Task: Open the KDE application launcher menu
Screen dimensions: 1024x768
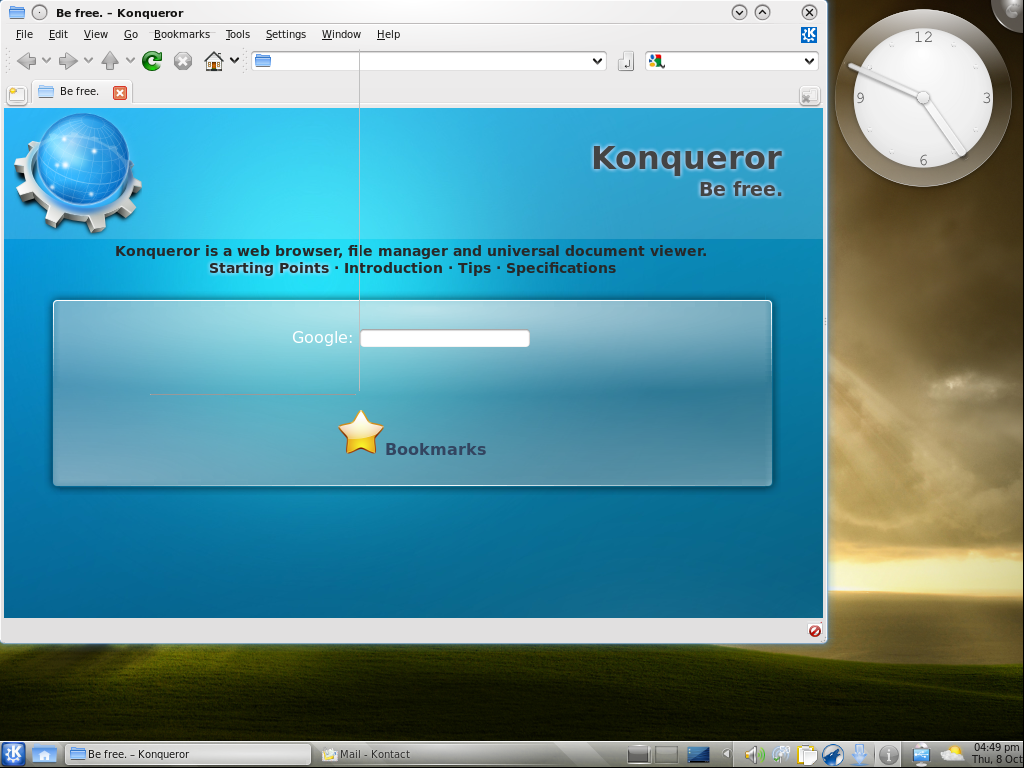Action: pyautogui.click(x=14, y=754)
